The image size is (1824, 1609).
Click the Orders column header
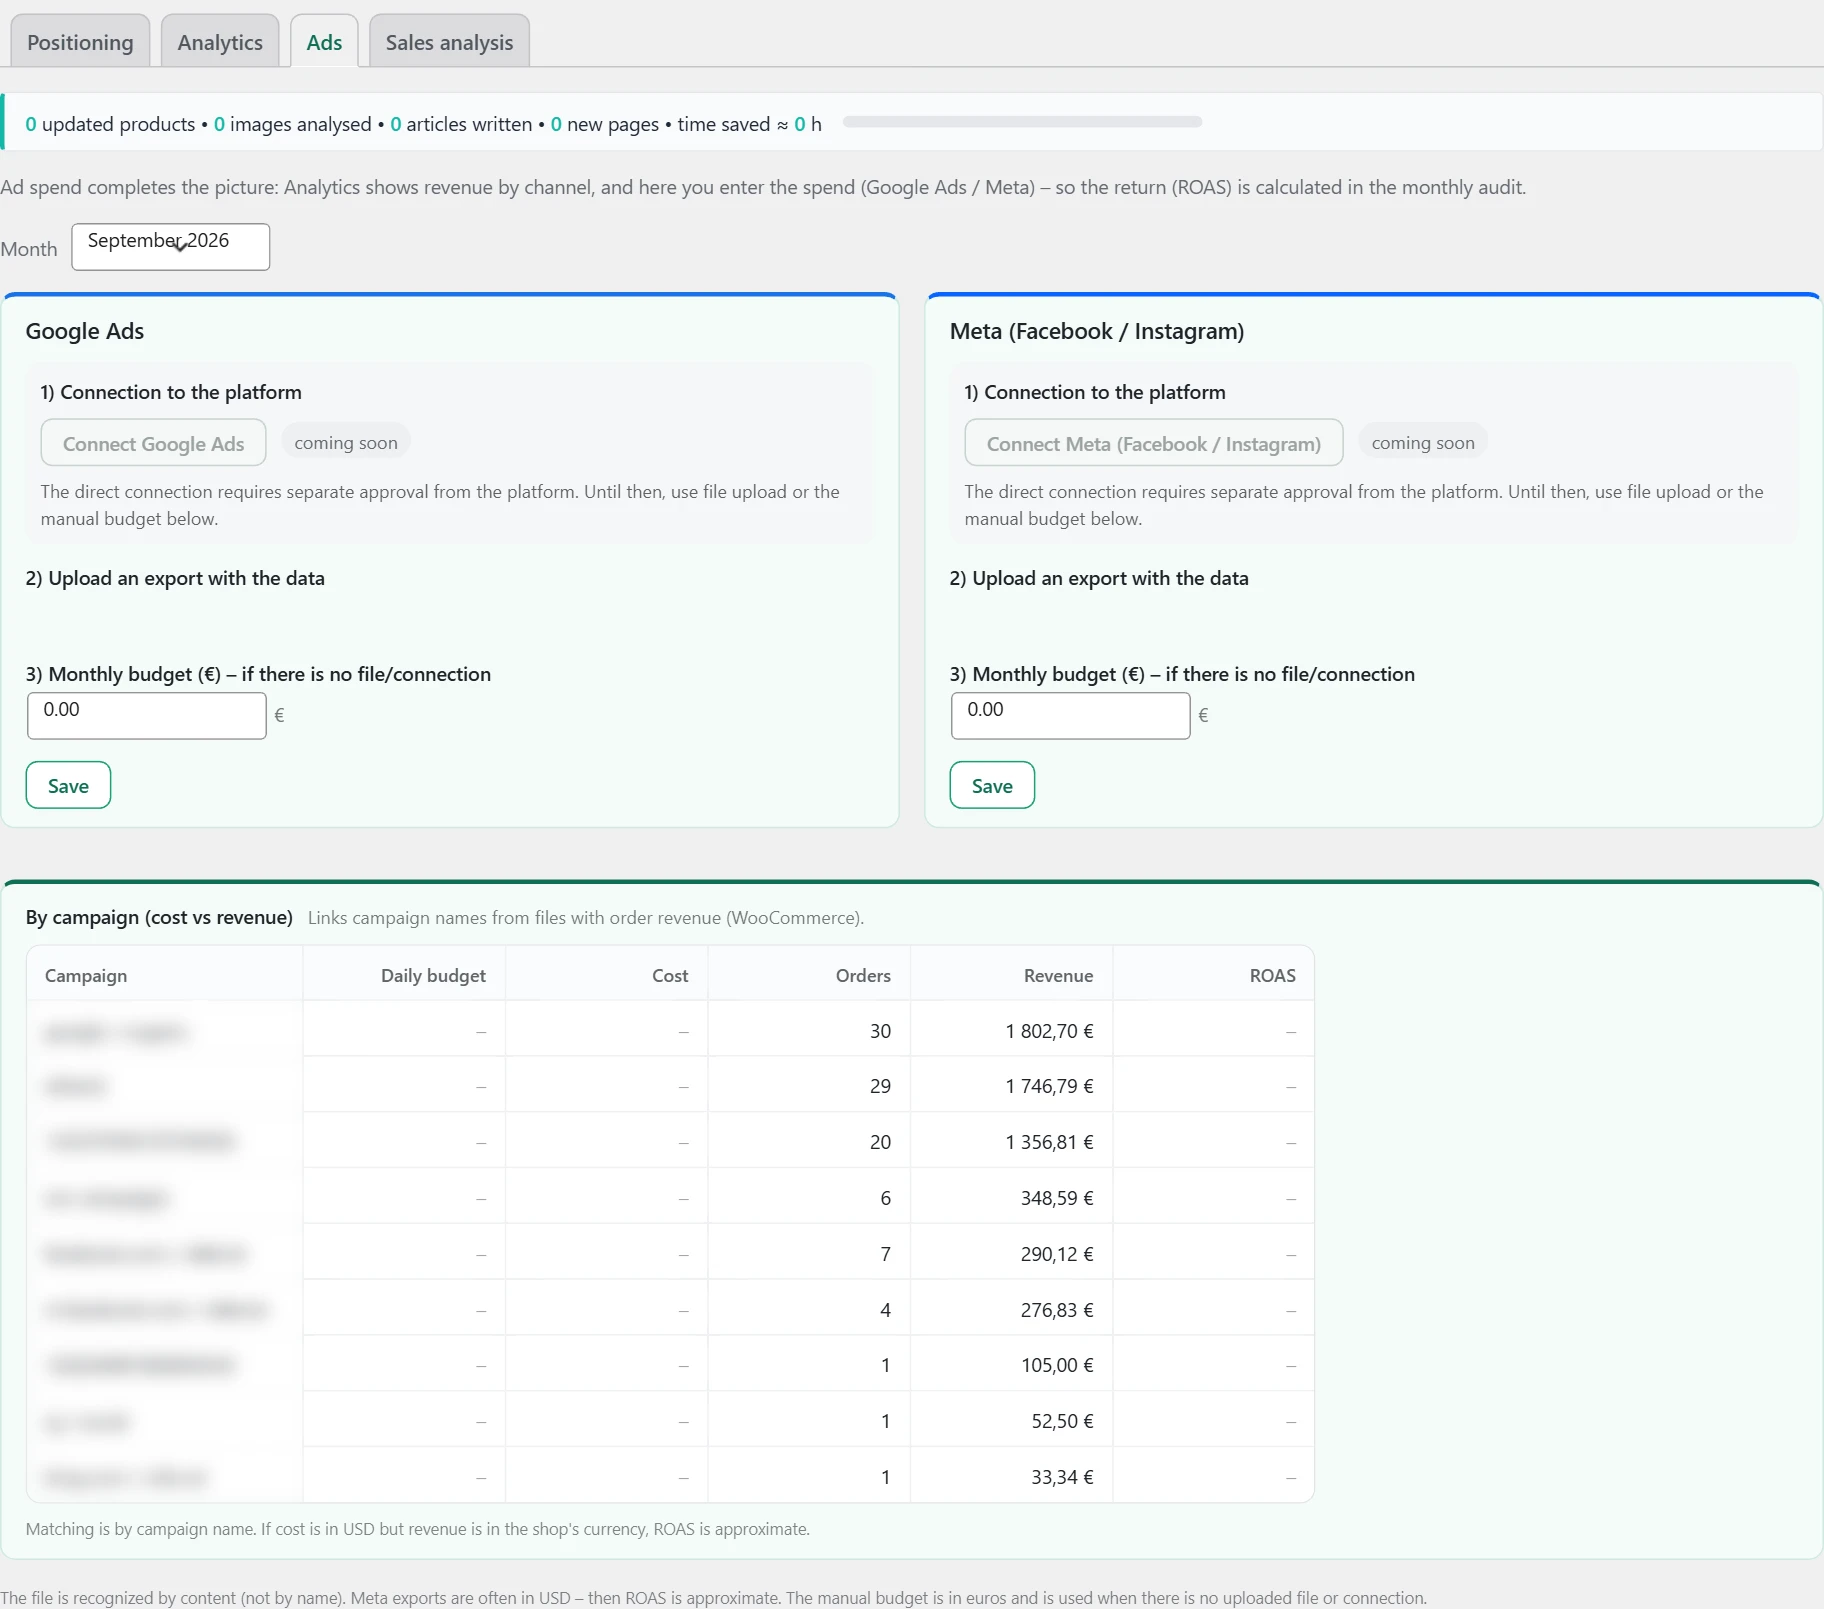pyautogui.click(x=809, y=974)
